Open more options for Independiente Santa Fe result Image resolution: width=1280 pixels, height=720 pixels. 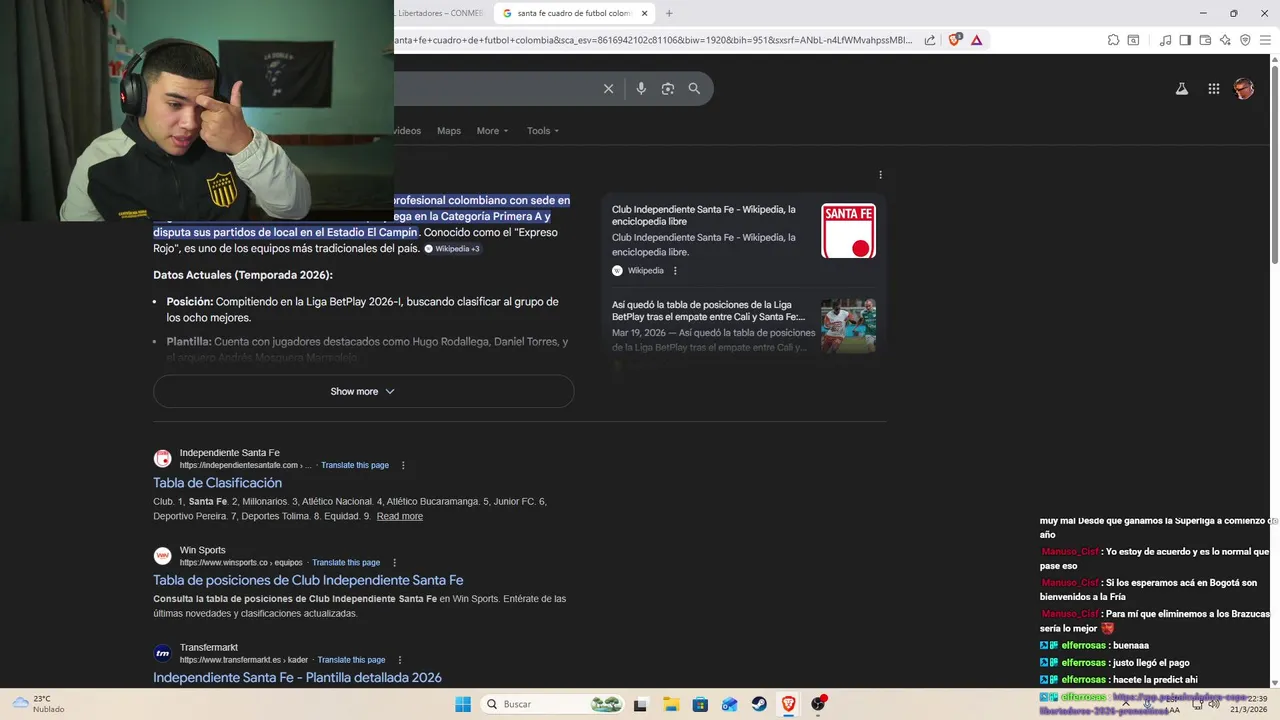point(403,465)
